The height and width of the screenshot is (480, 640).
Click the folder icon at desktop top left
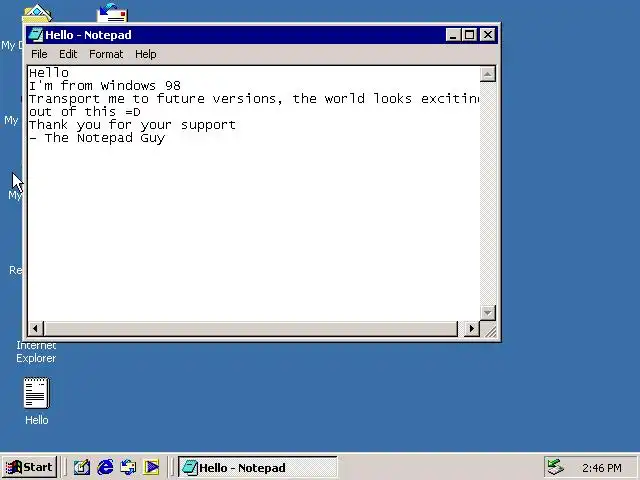(37, 13)
